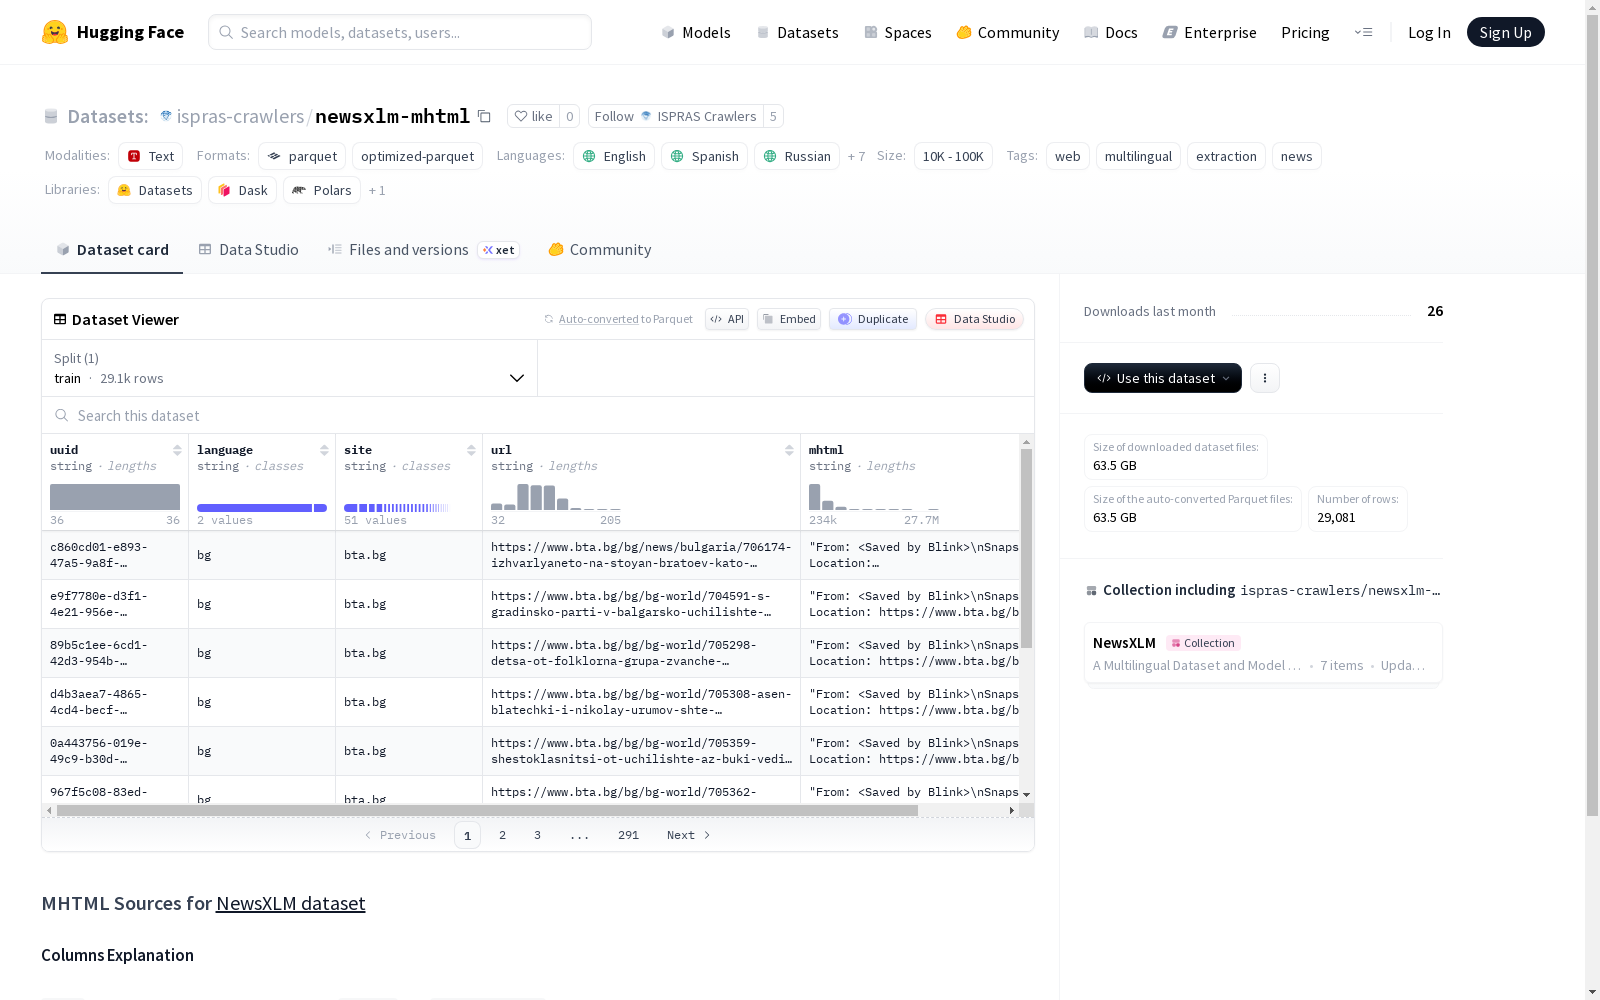Switch to the Data Studio tab
The image size is (1600, 1000).
(249, 250)
